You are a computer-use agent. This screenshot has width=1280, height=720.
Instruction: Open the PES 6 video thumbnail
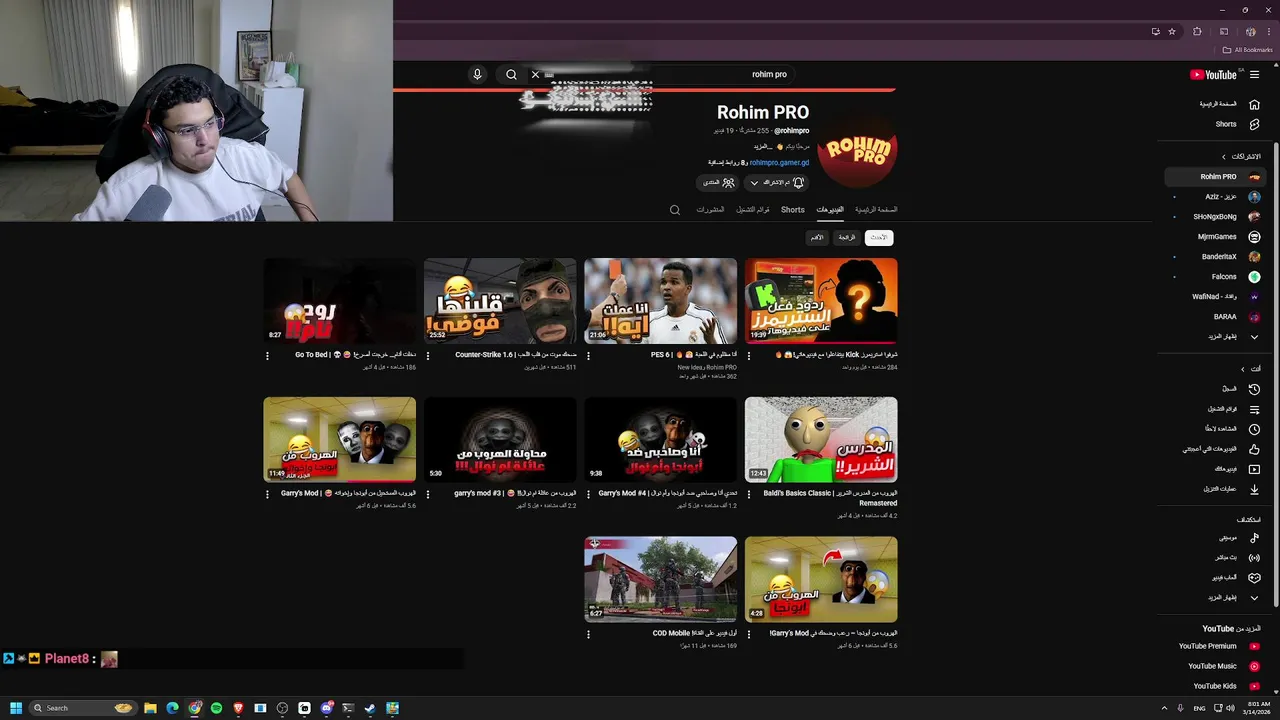[x=660, y=301]
